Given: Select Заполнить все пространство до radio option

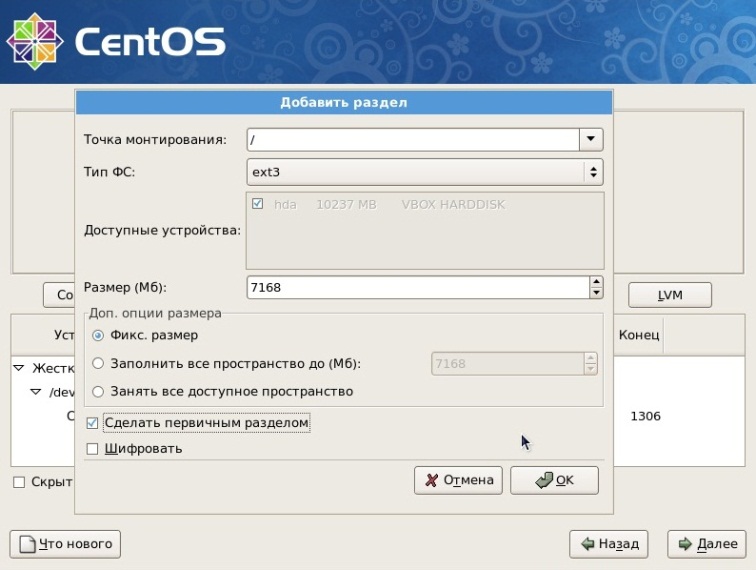Looking at the screenshot, I should click(98, 363).
